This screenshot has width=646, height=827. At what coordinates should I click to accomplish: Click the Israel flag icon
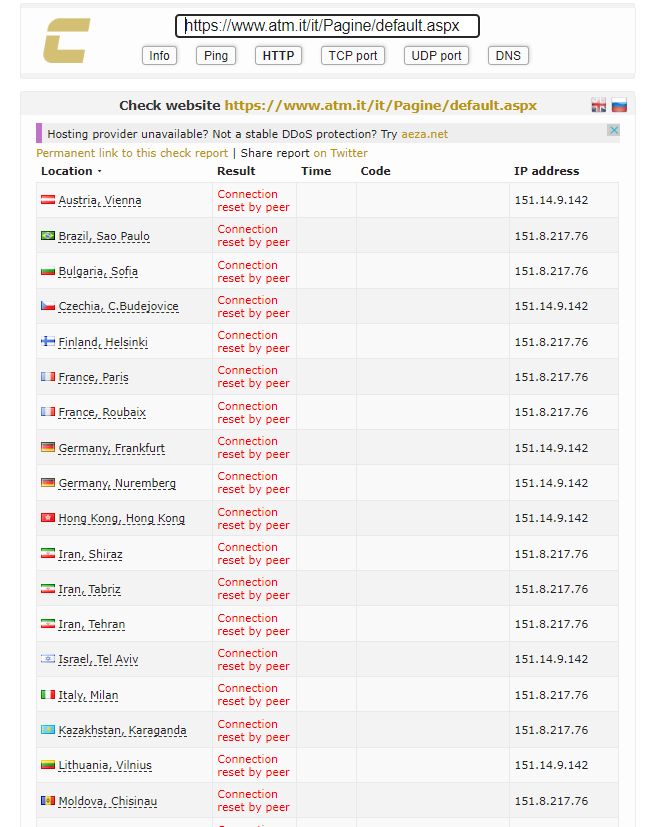(x=47, y=659)
